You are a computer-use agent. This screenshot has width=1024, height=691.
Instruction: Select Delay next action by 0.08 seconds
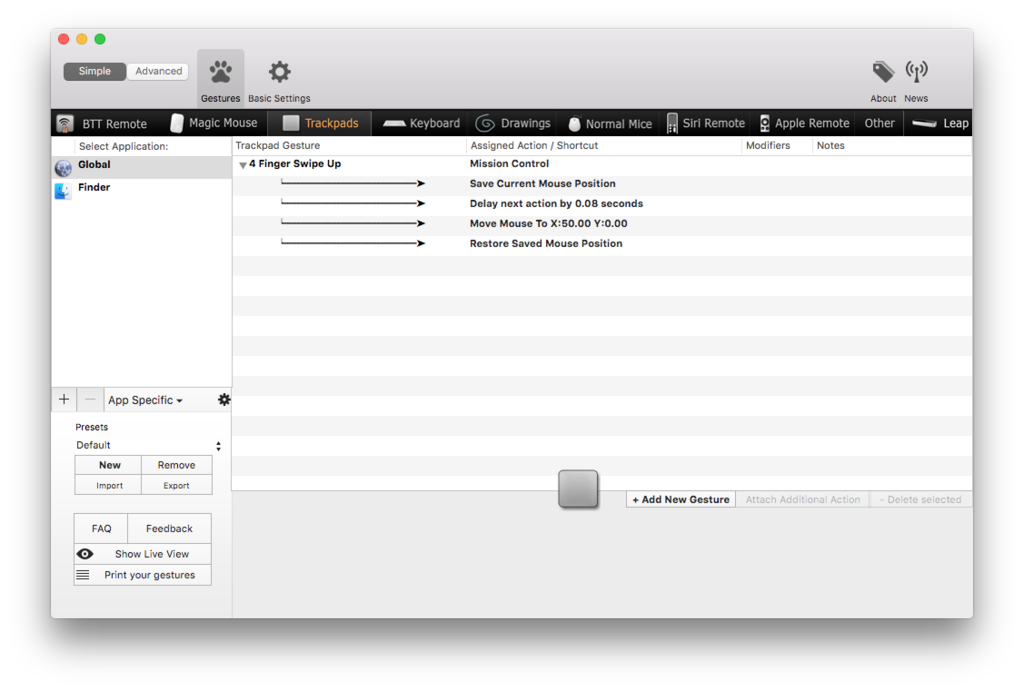(602, 204)
